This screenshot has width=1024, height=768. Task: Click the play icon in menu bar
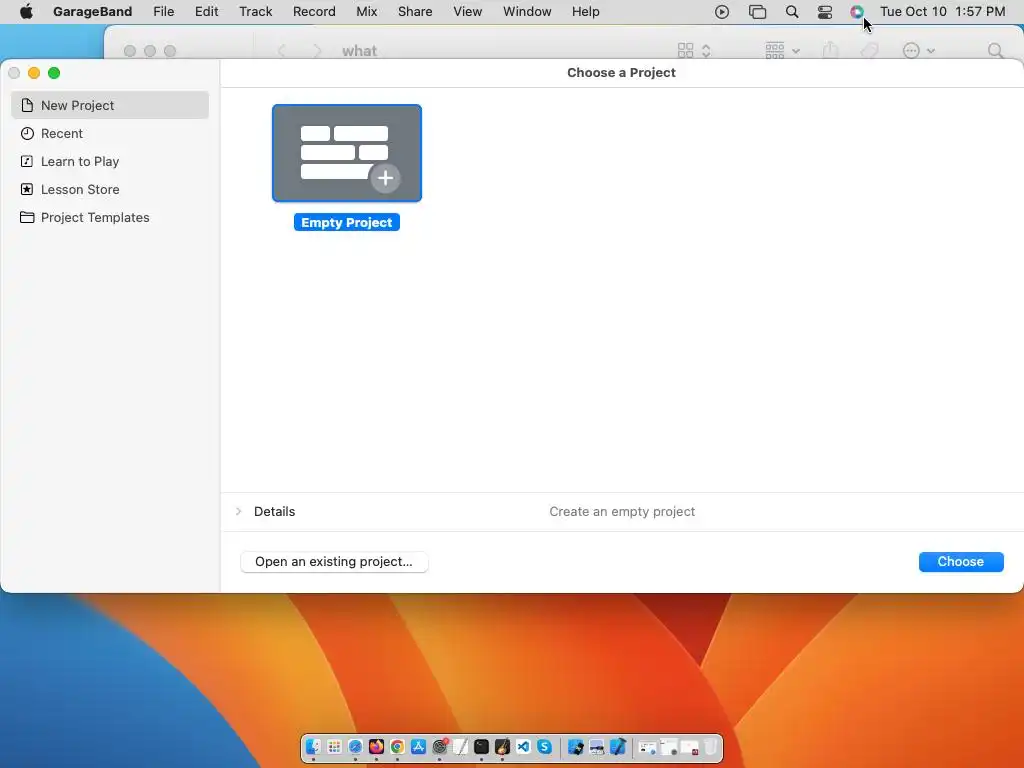(x=722, y=12)
